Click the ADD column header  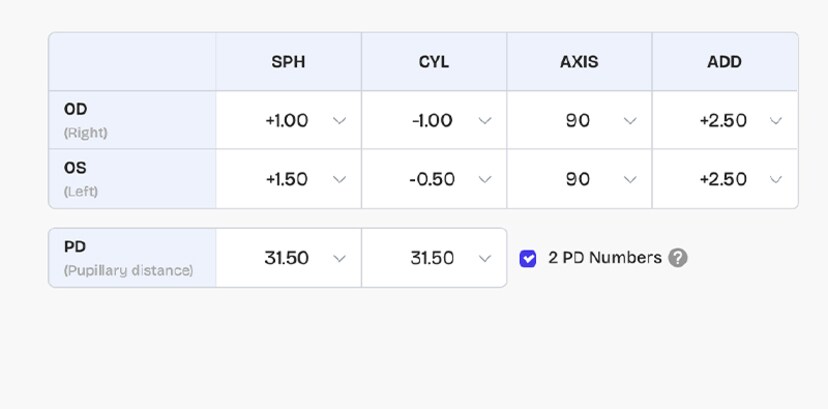(724, 62)
